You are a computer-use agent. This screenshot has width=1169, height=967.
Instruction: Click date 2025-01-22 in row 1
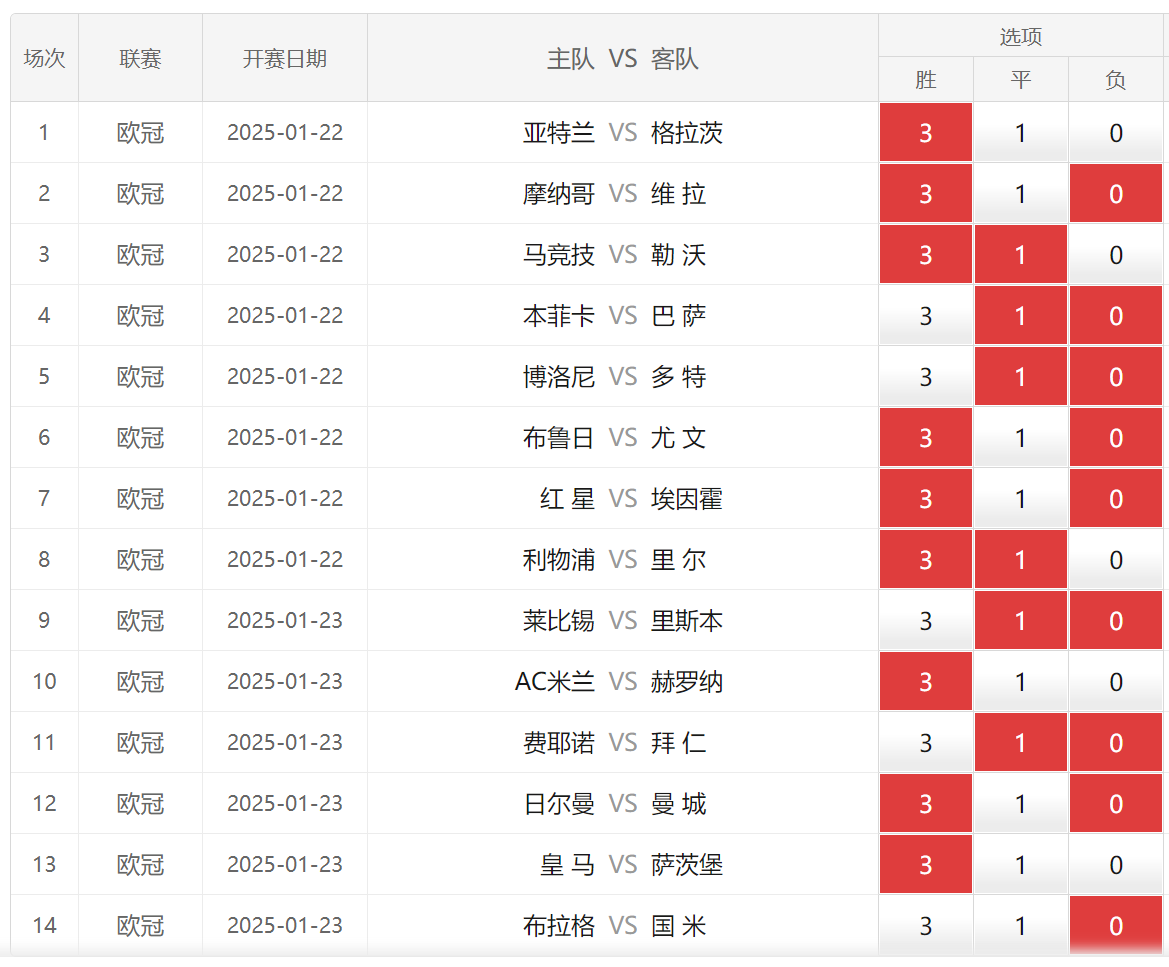pyautogui.click(x=285, y=133)
